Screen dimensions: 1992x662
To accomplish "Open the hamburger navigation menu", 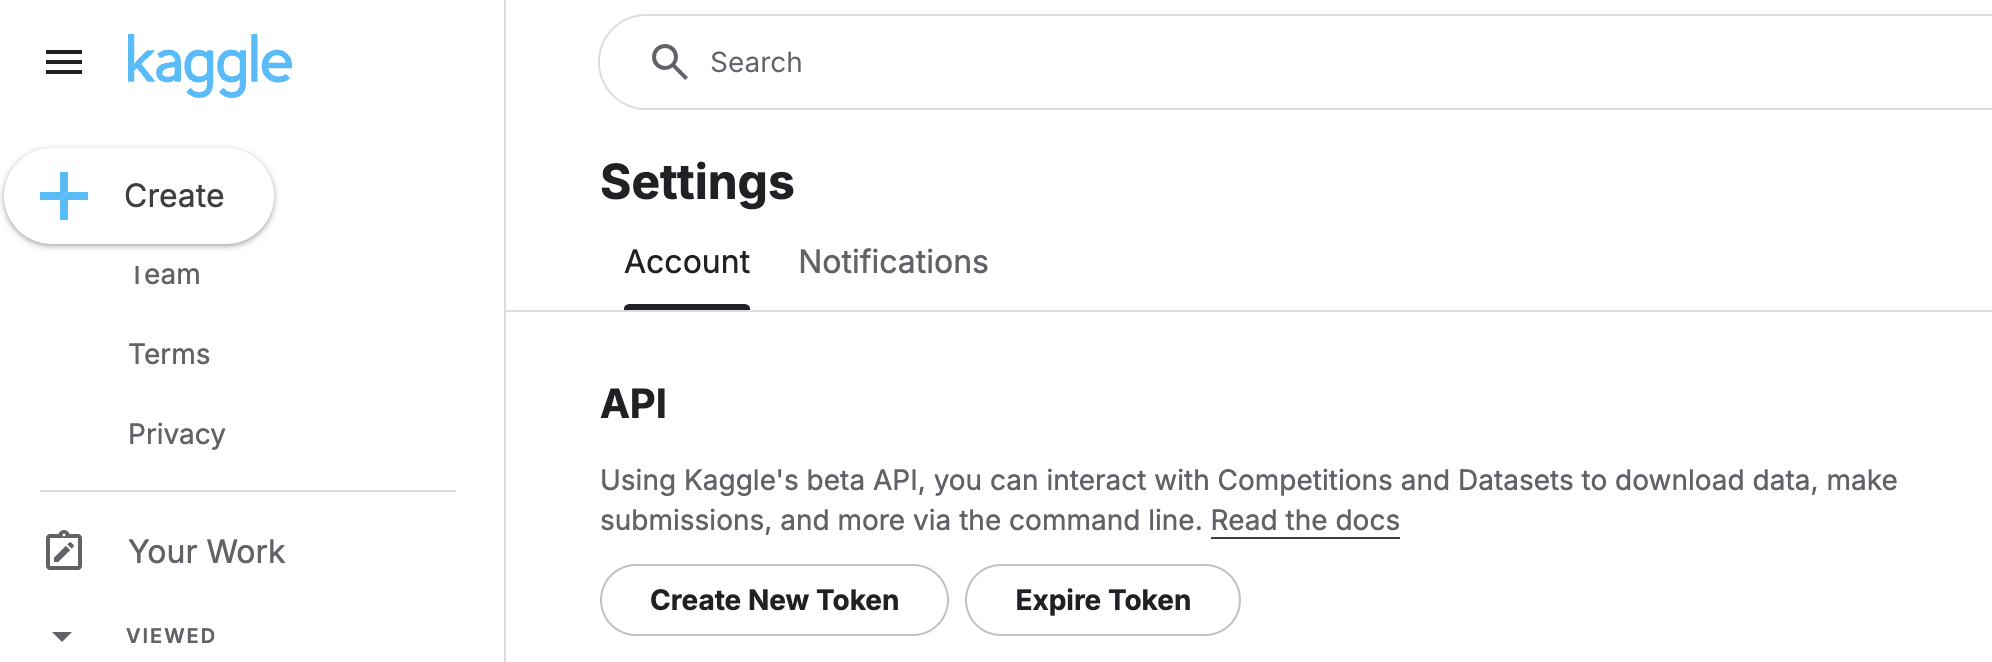I will coord(64,63).
